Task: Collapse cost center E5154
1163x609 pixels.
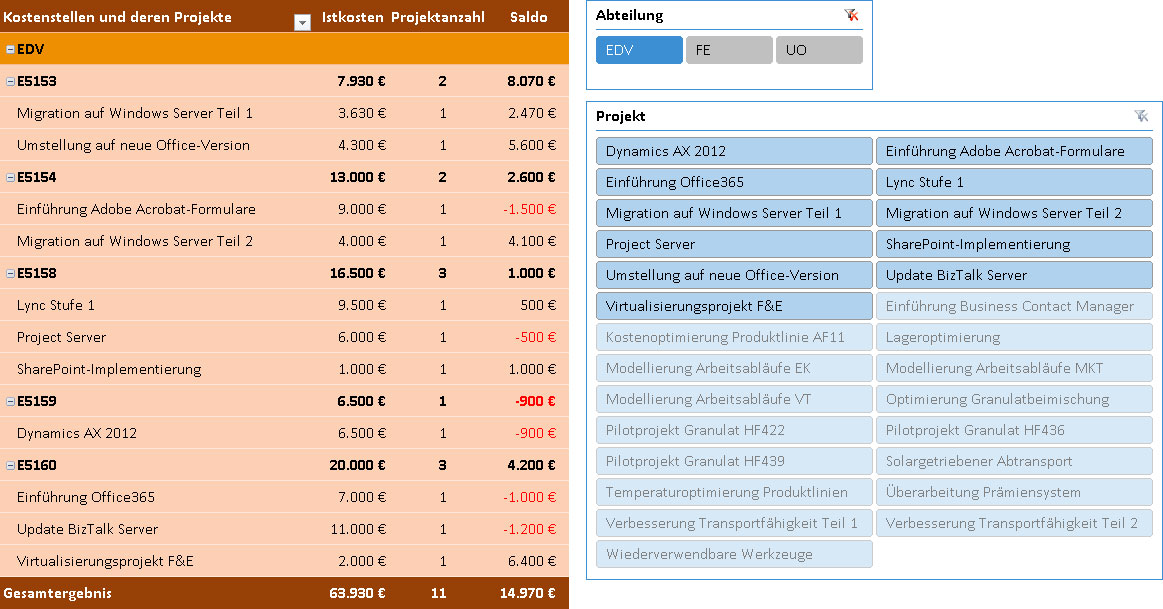Action: (10, 177)
